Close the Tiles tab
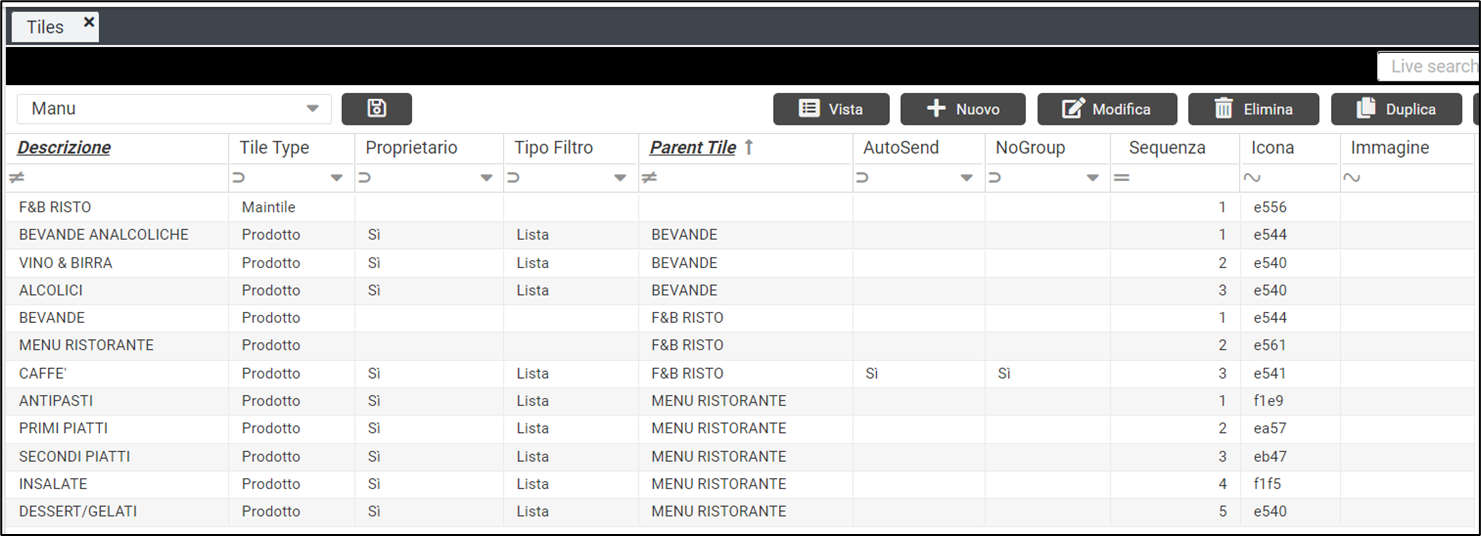The image size is (1481, 536). tap(89, 22)
